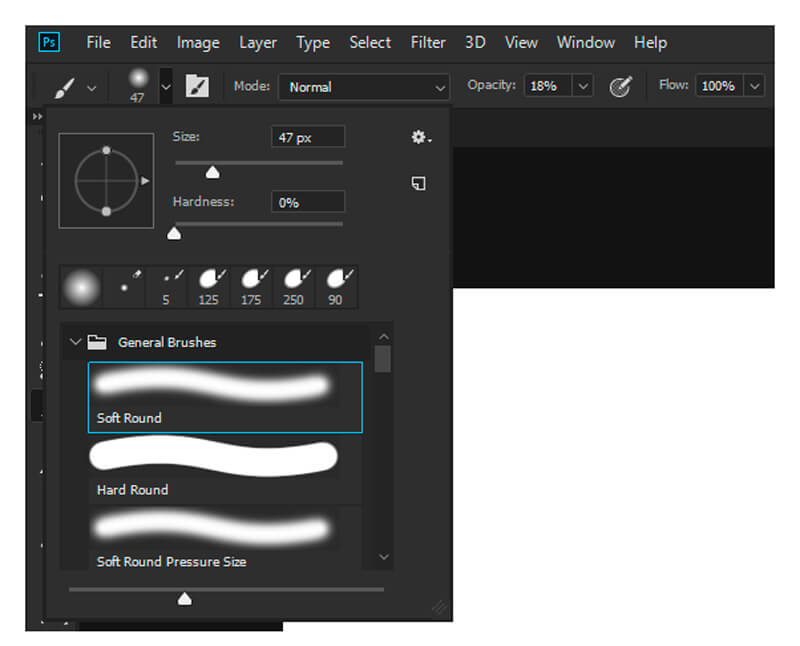Screen dimensions: 800x646
Task: Open the View menu
Action: [521, 42]
